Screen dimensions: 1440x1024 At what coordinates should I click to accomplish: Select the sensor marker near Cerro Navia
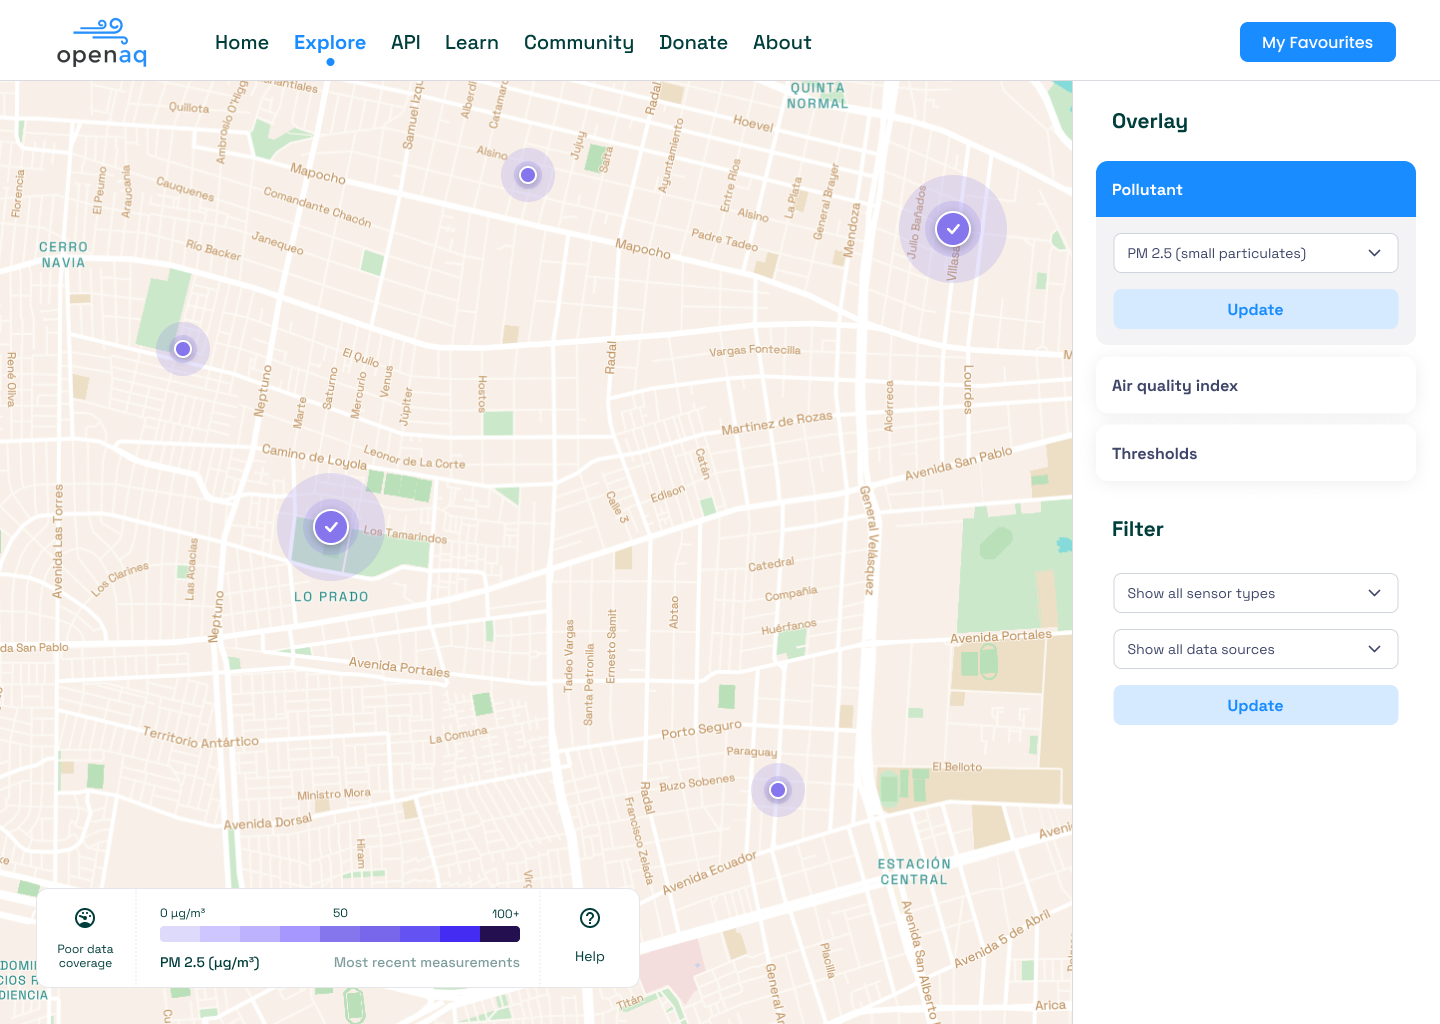point(183,349)
